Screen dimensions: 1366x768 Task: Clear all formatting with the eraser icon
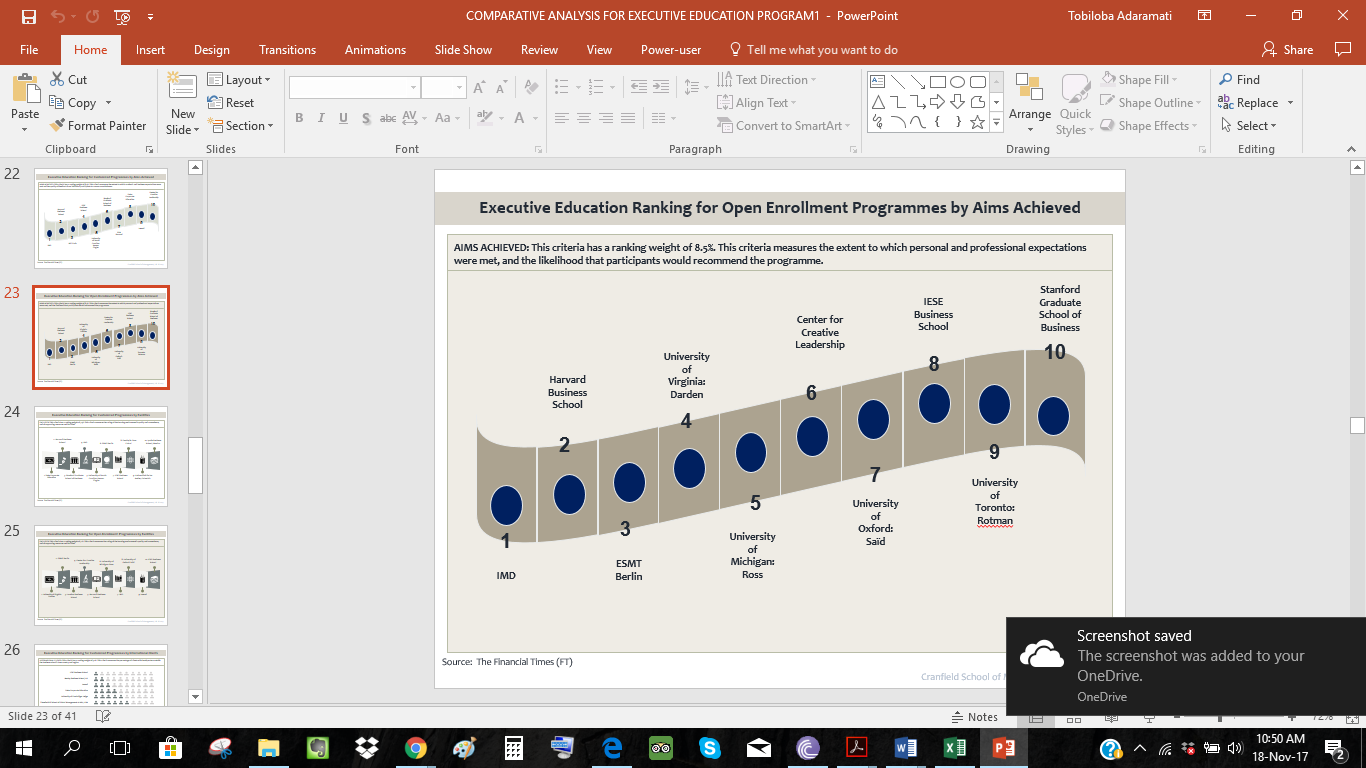tap(530, 88)
